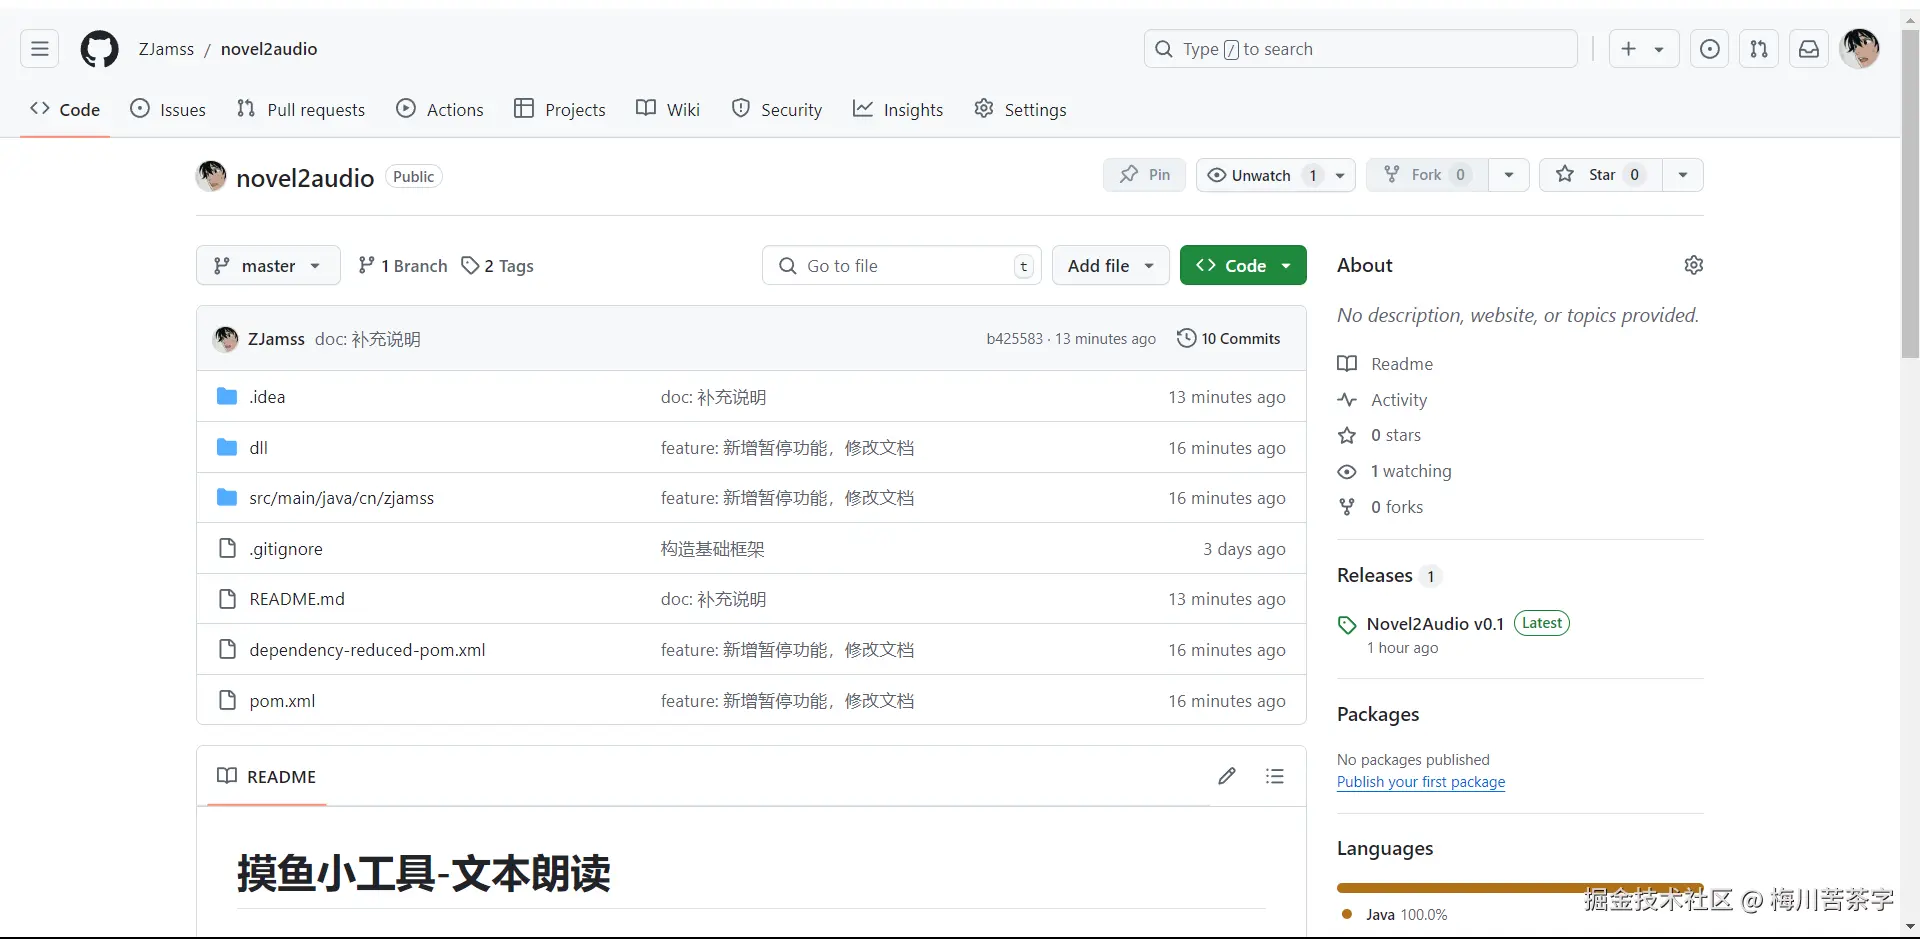Switch to the Wiki tab
1920x939 pixels.
point(668,110)
